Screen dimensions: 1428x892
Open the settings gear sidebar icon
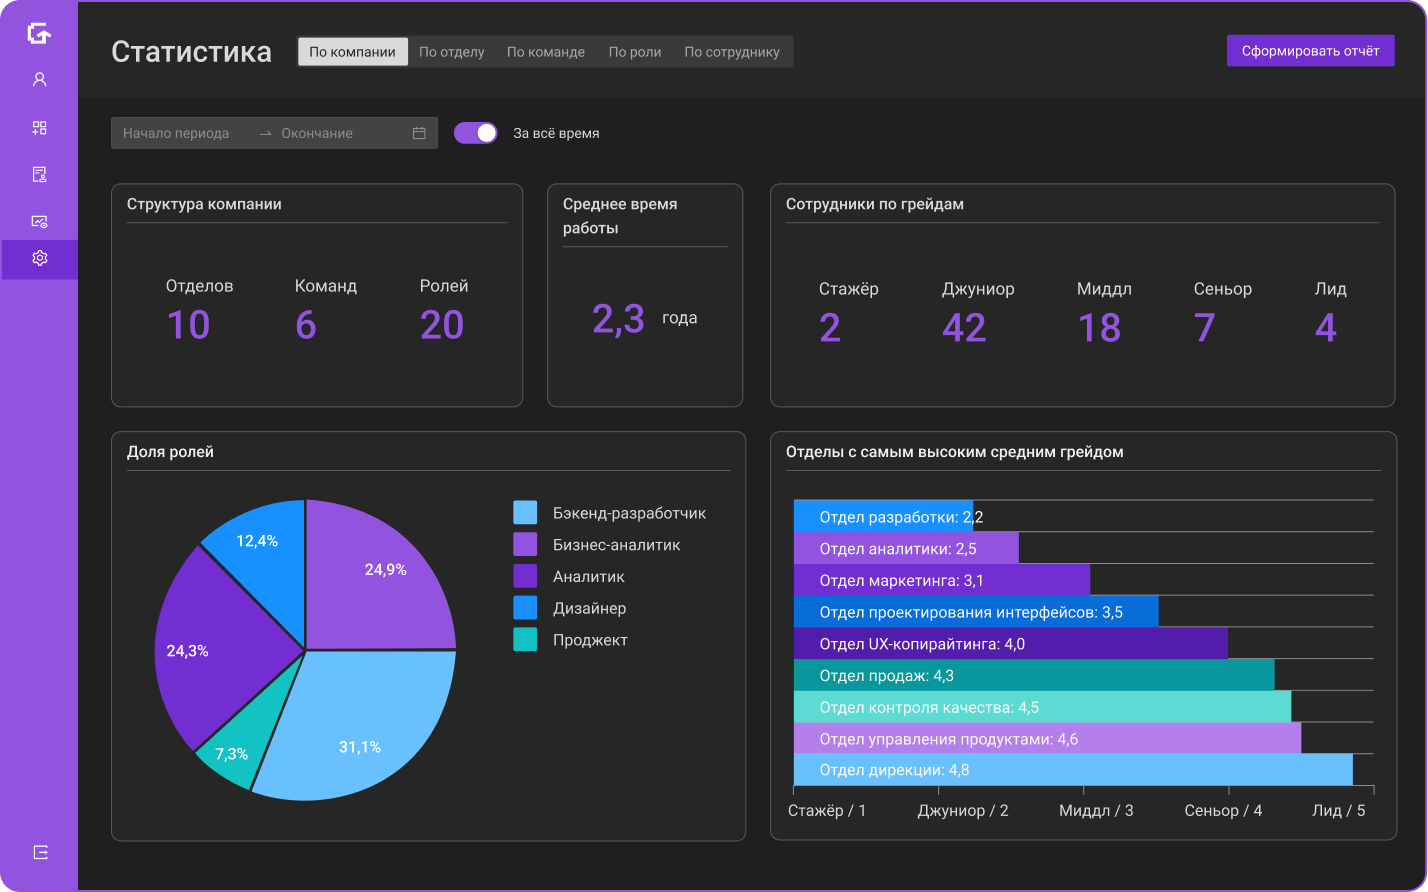pyautogui.click(x=40, y=259)
